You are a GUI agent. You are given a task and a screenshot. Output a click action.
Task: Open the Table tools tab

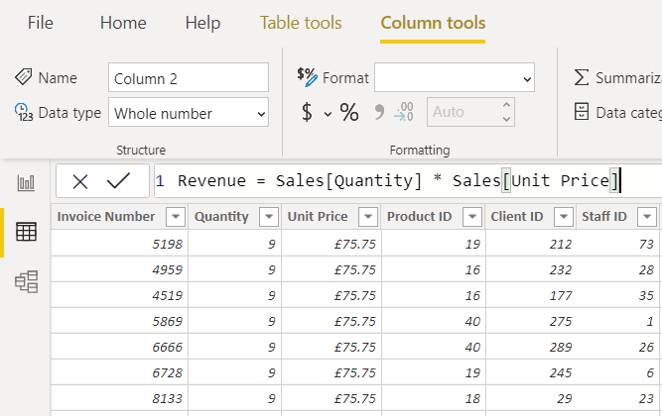click(x=300, y=23)
